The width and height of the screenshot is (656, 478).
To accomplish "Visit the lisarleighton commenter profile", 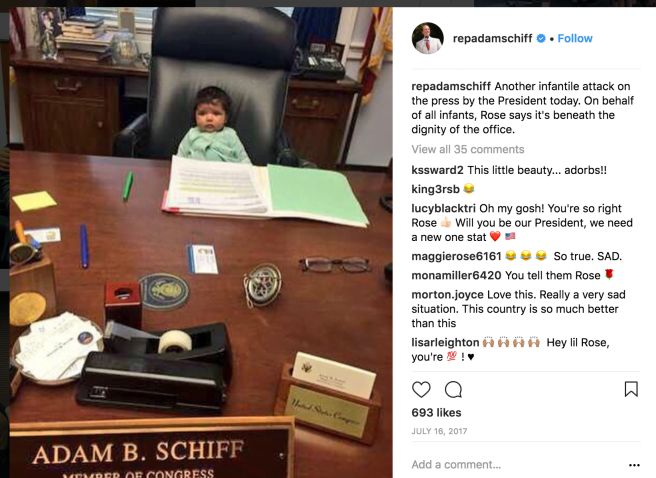I will (445, 343).
